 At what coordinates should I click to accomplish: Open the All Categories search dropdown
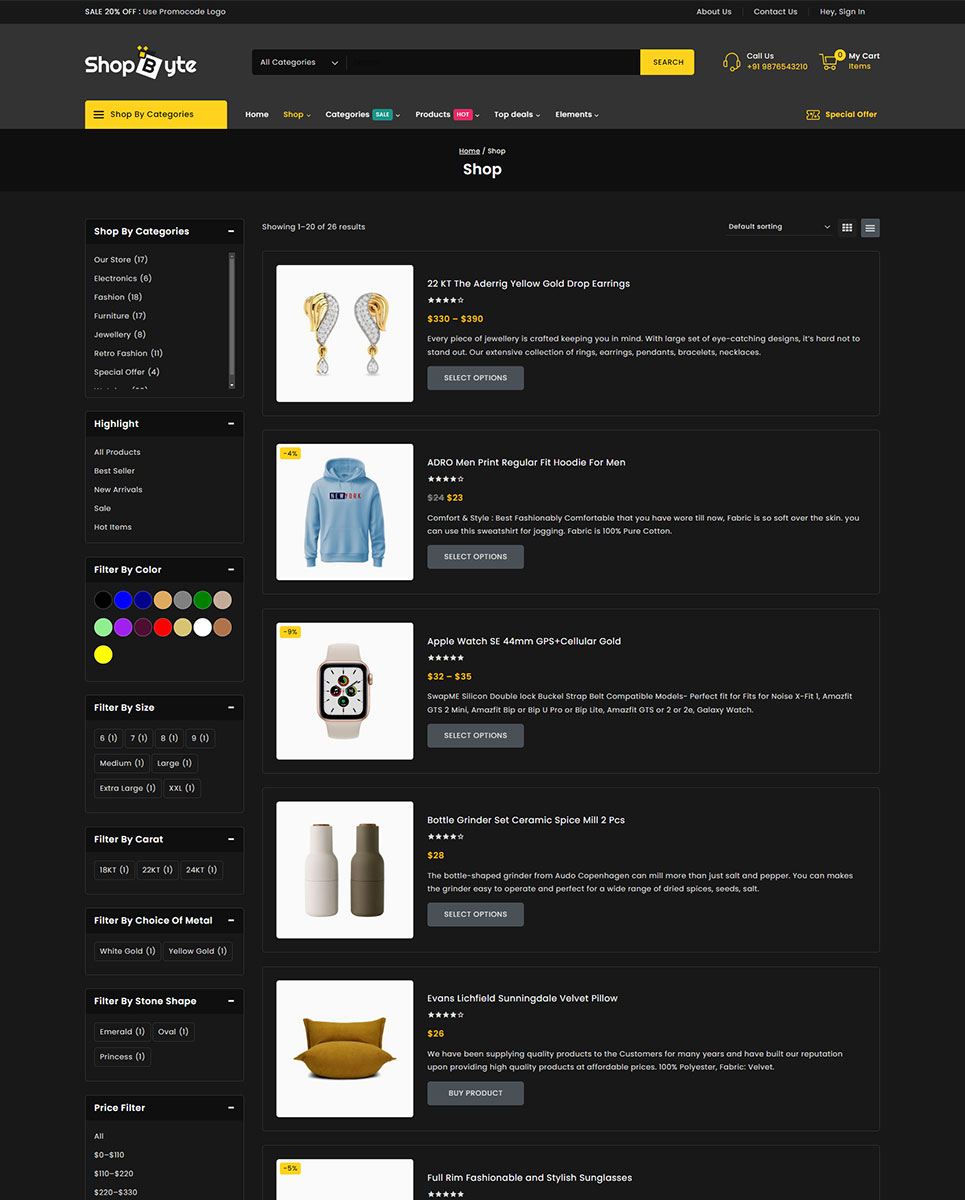pyautogui.click(x=298, y=63)
